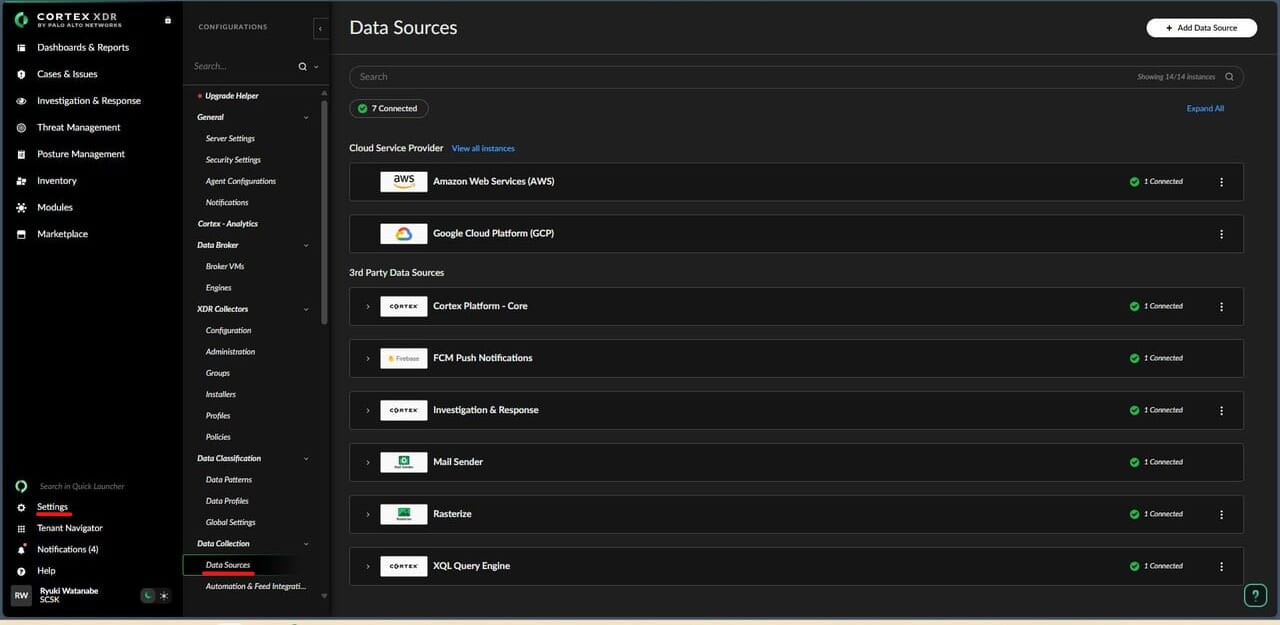
Task: Expand the Mail Sender data source row
Action: pyautogui.click(x=368, y=462)
